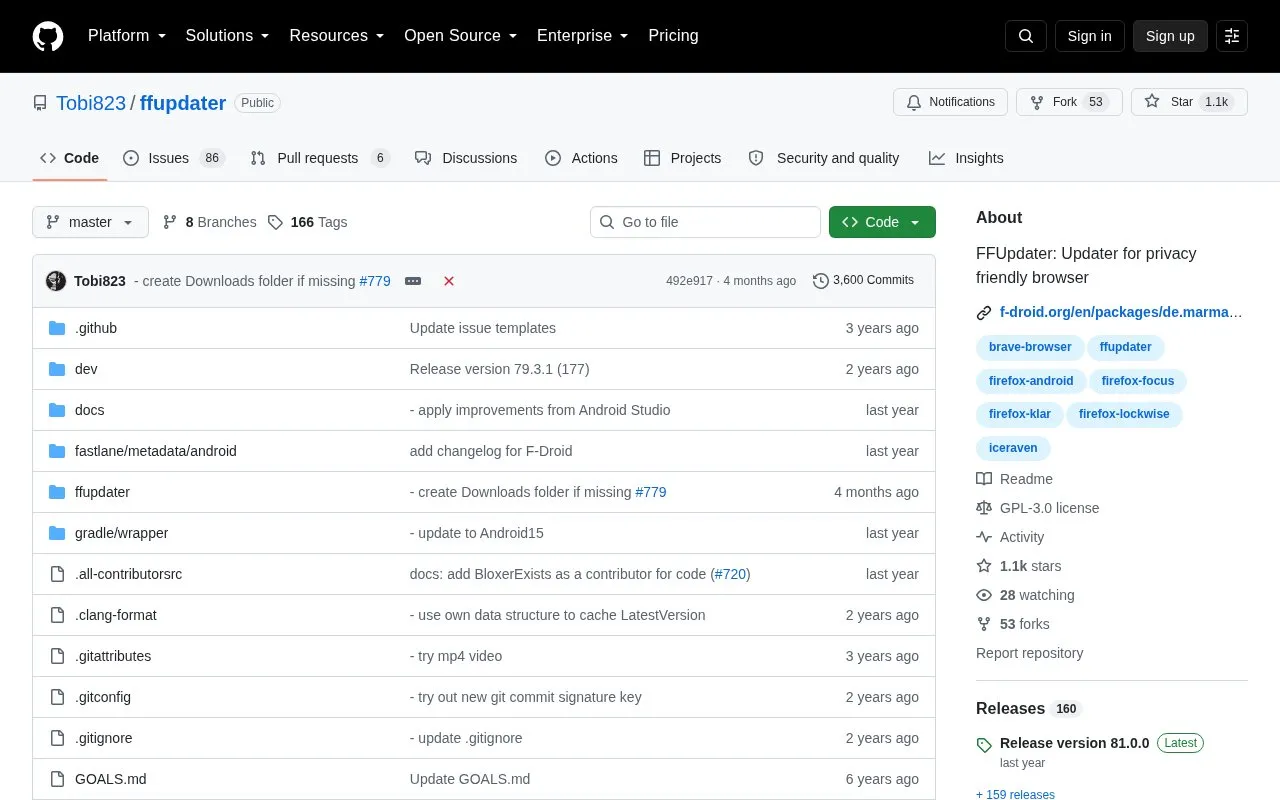This screenshot has height=800, width=1280.
Task: Click the Tobi823 avatar image
Action: coord(56,281)
